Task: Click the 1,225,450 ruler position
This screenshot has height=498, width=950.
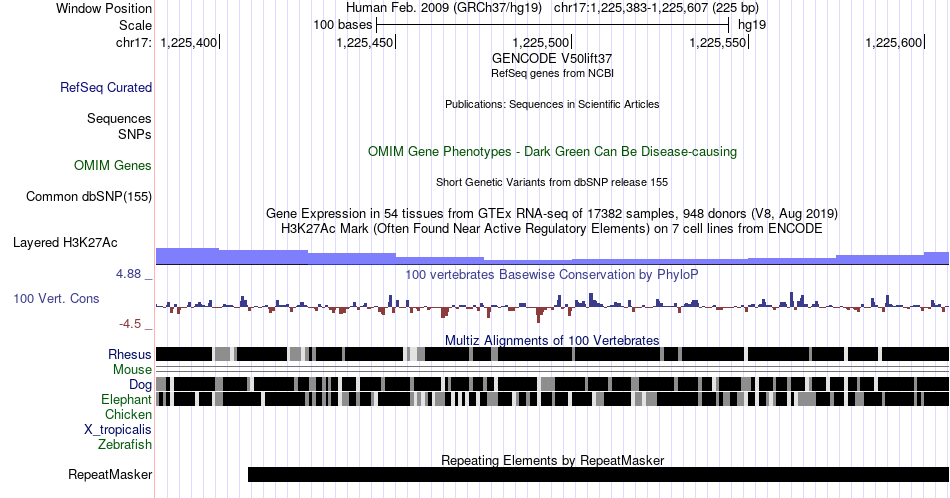Action: [x=365, y=42]
